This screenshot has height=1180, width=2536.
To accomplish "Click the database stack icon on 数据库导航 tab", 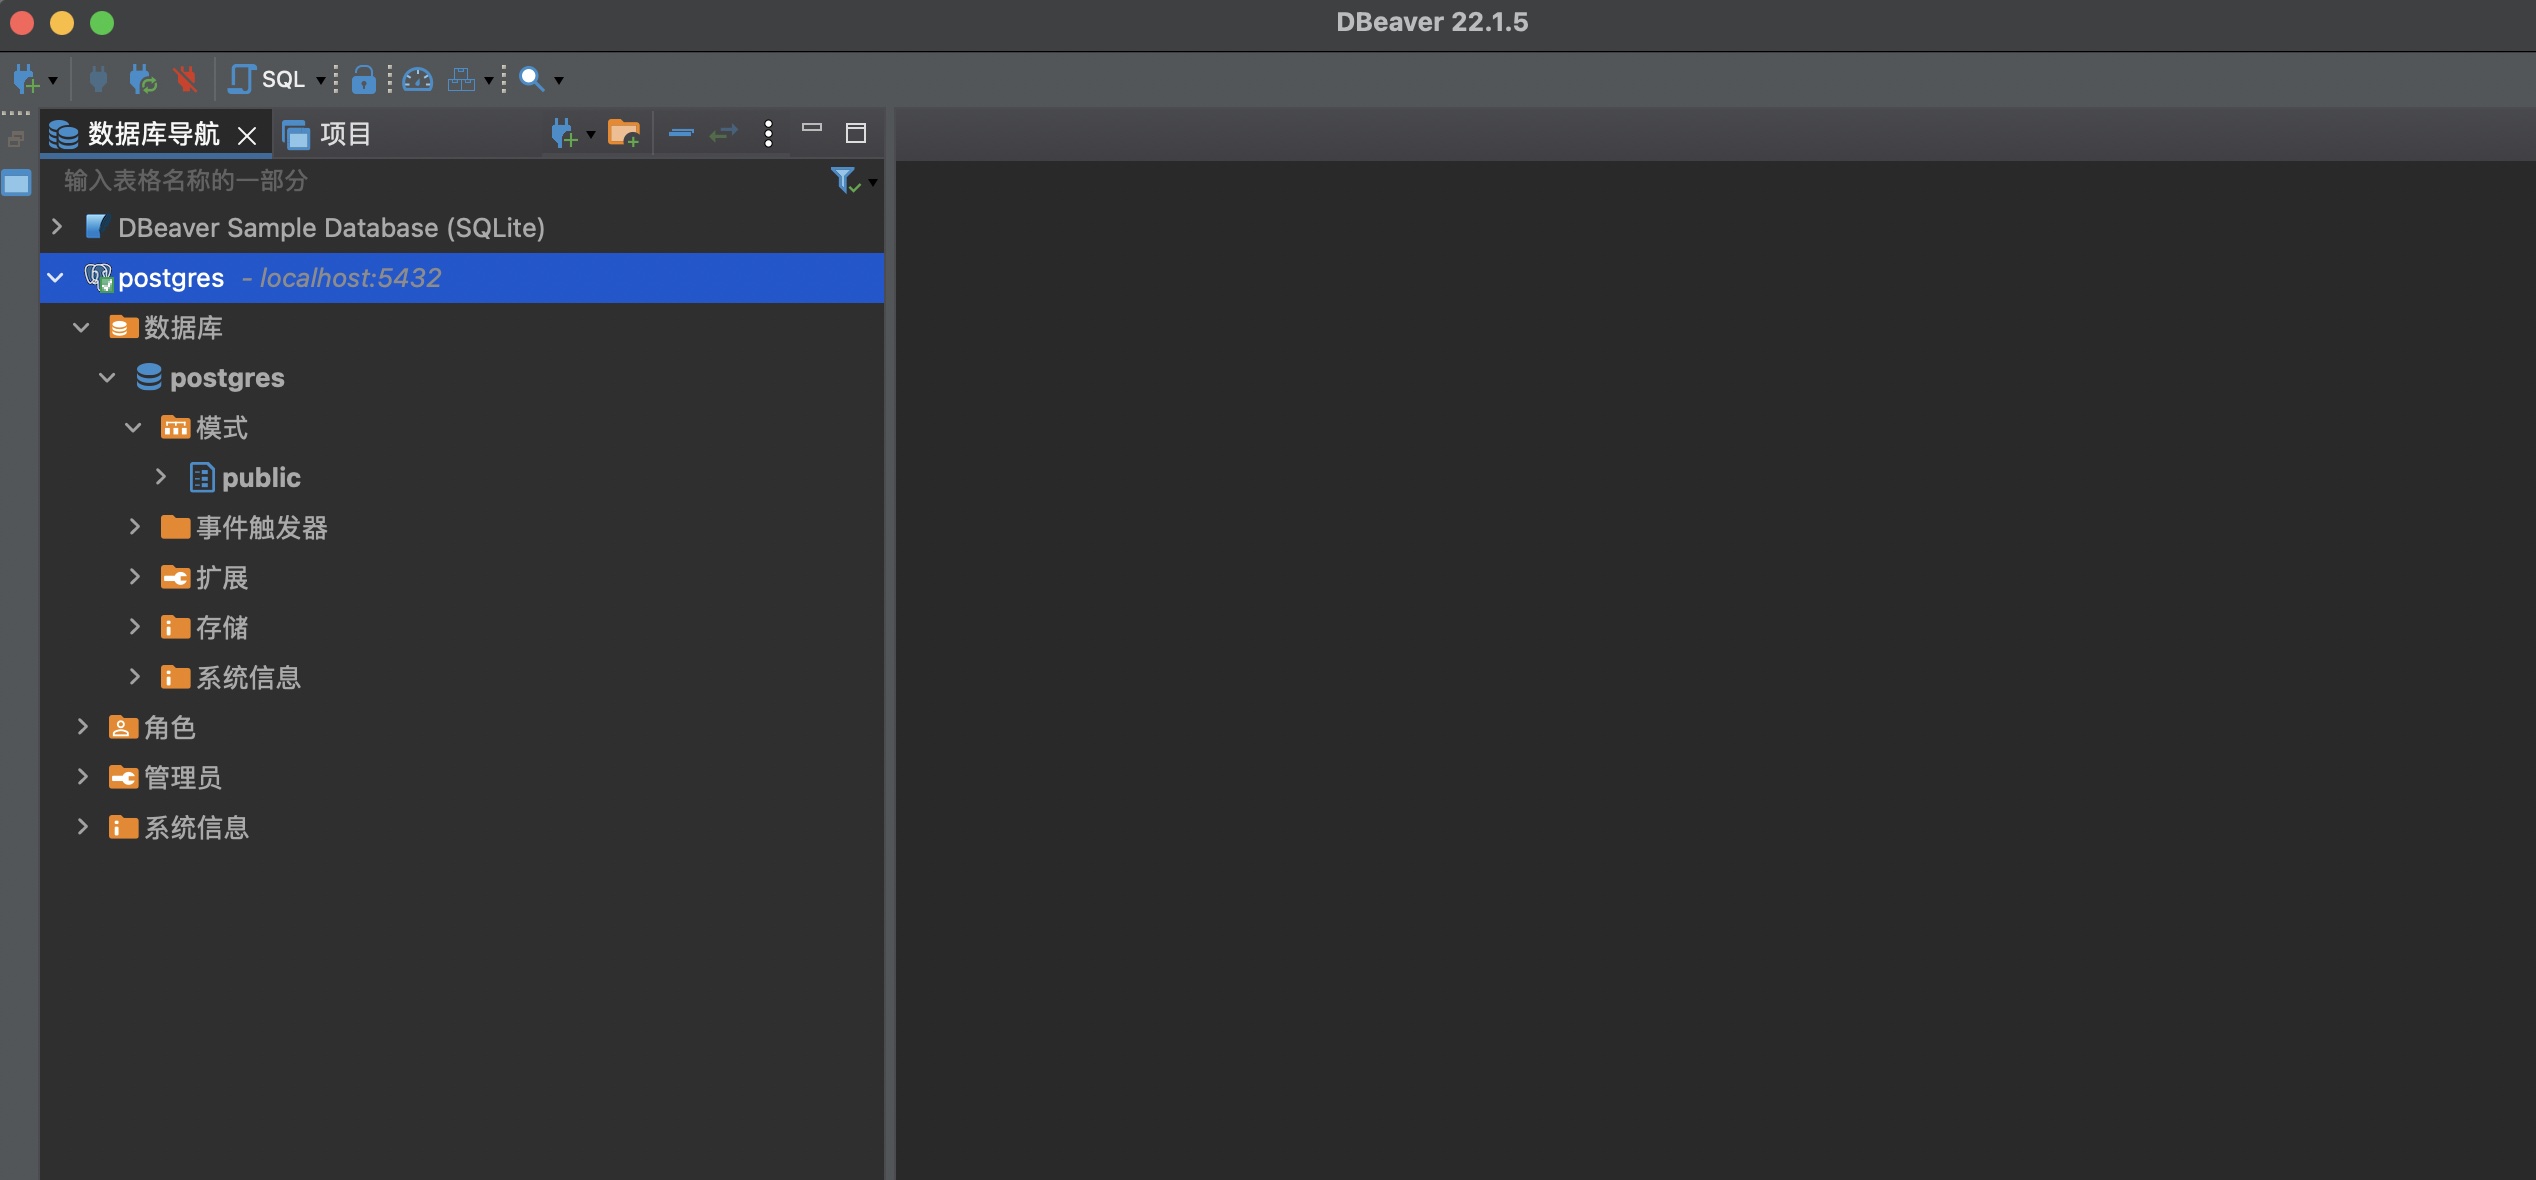I will click(63, 134).
